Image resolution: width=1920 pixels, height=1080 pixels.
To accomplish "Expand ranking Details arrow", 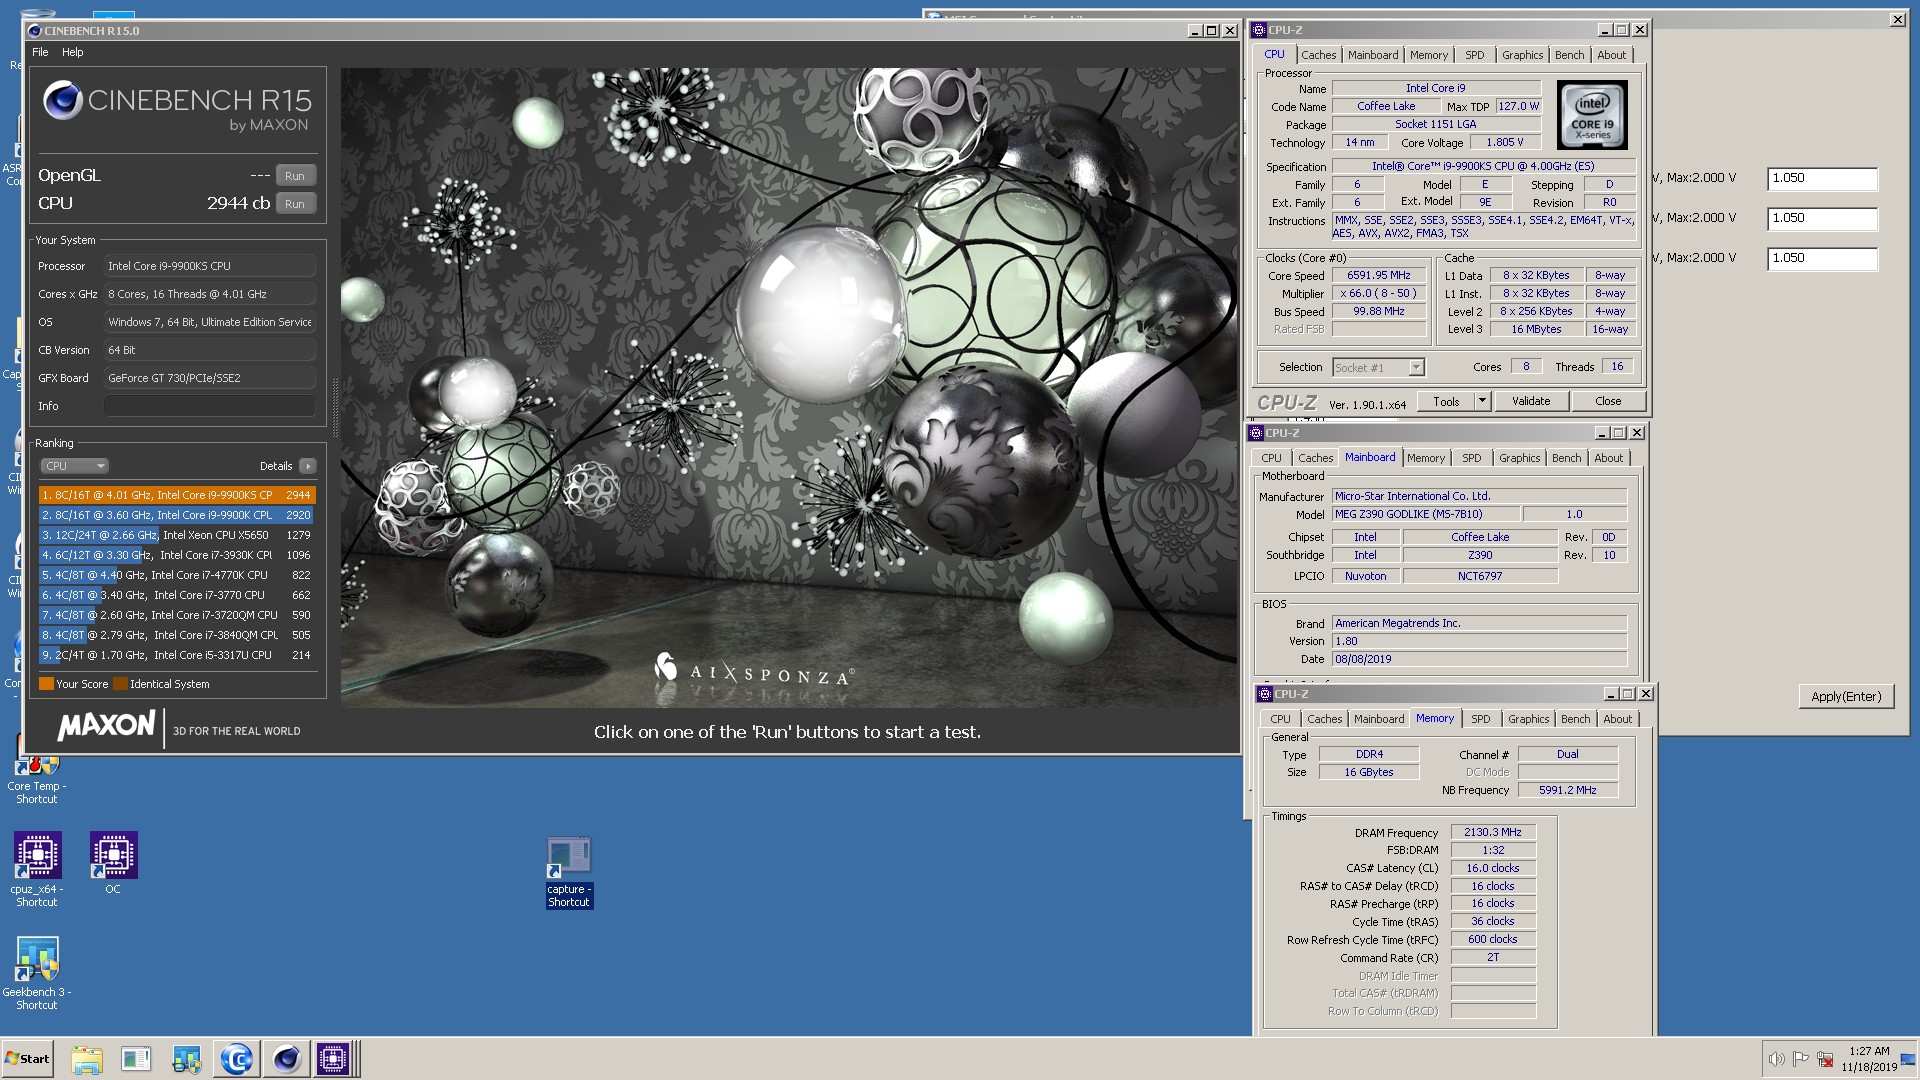I will pyautogui.click(x=308, y=466).
